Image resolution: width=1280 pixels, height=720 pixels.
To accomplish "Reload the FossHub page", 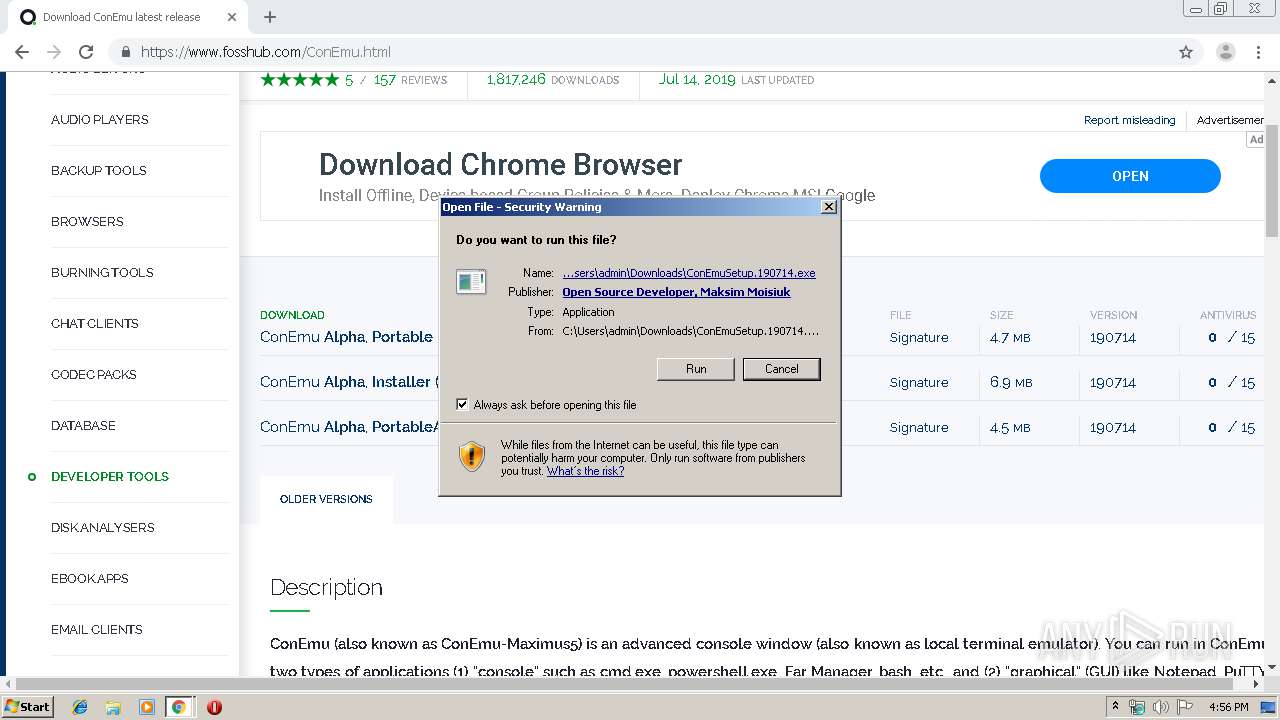I will [86, 52].
